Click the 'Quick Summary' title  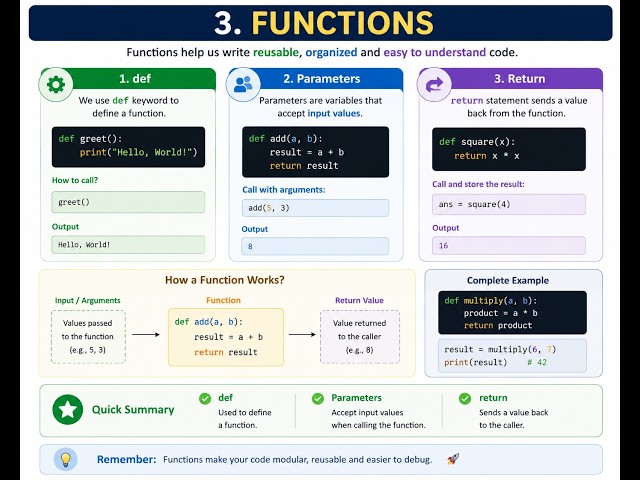(133, 409)
